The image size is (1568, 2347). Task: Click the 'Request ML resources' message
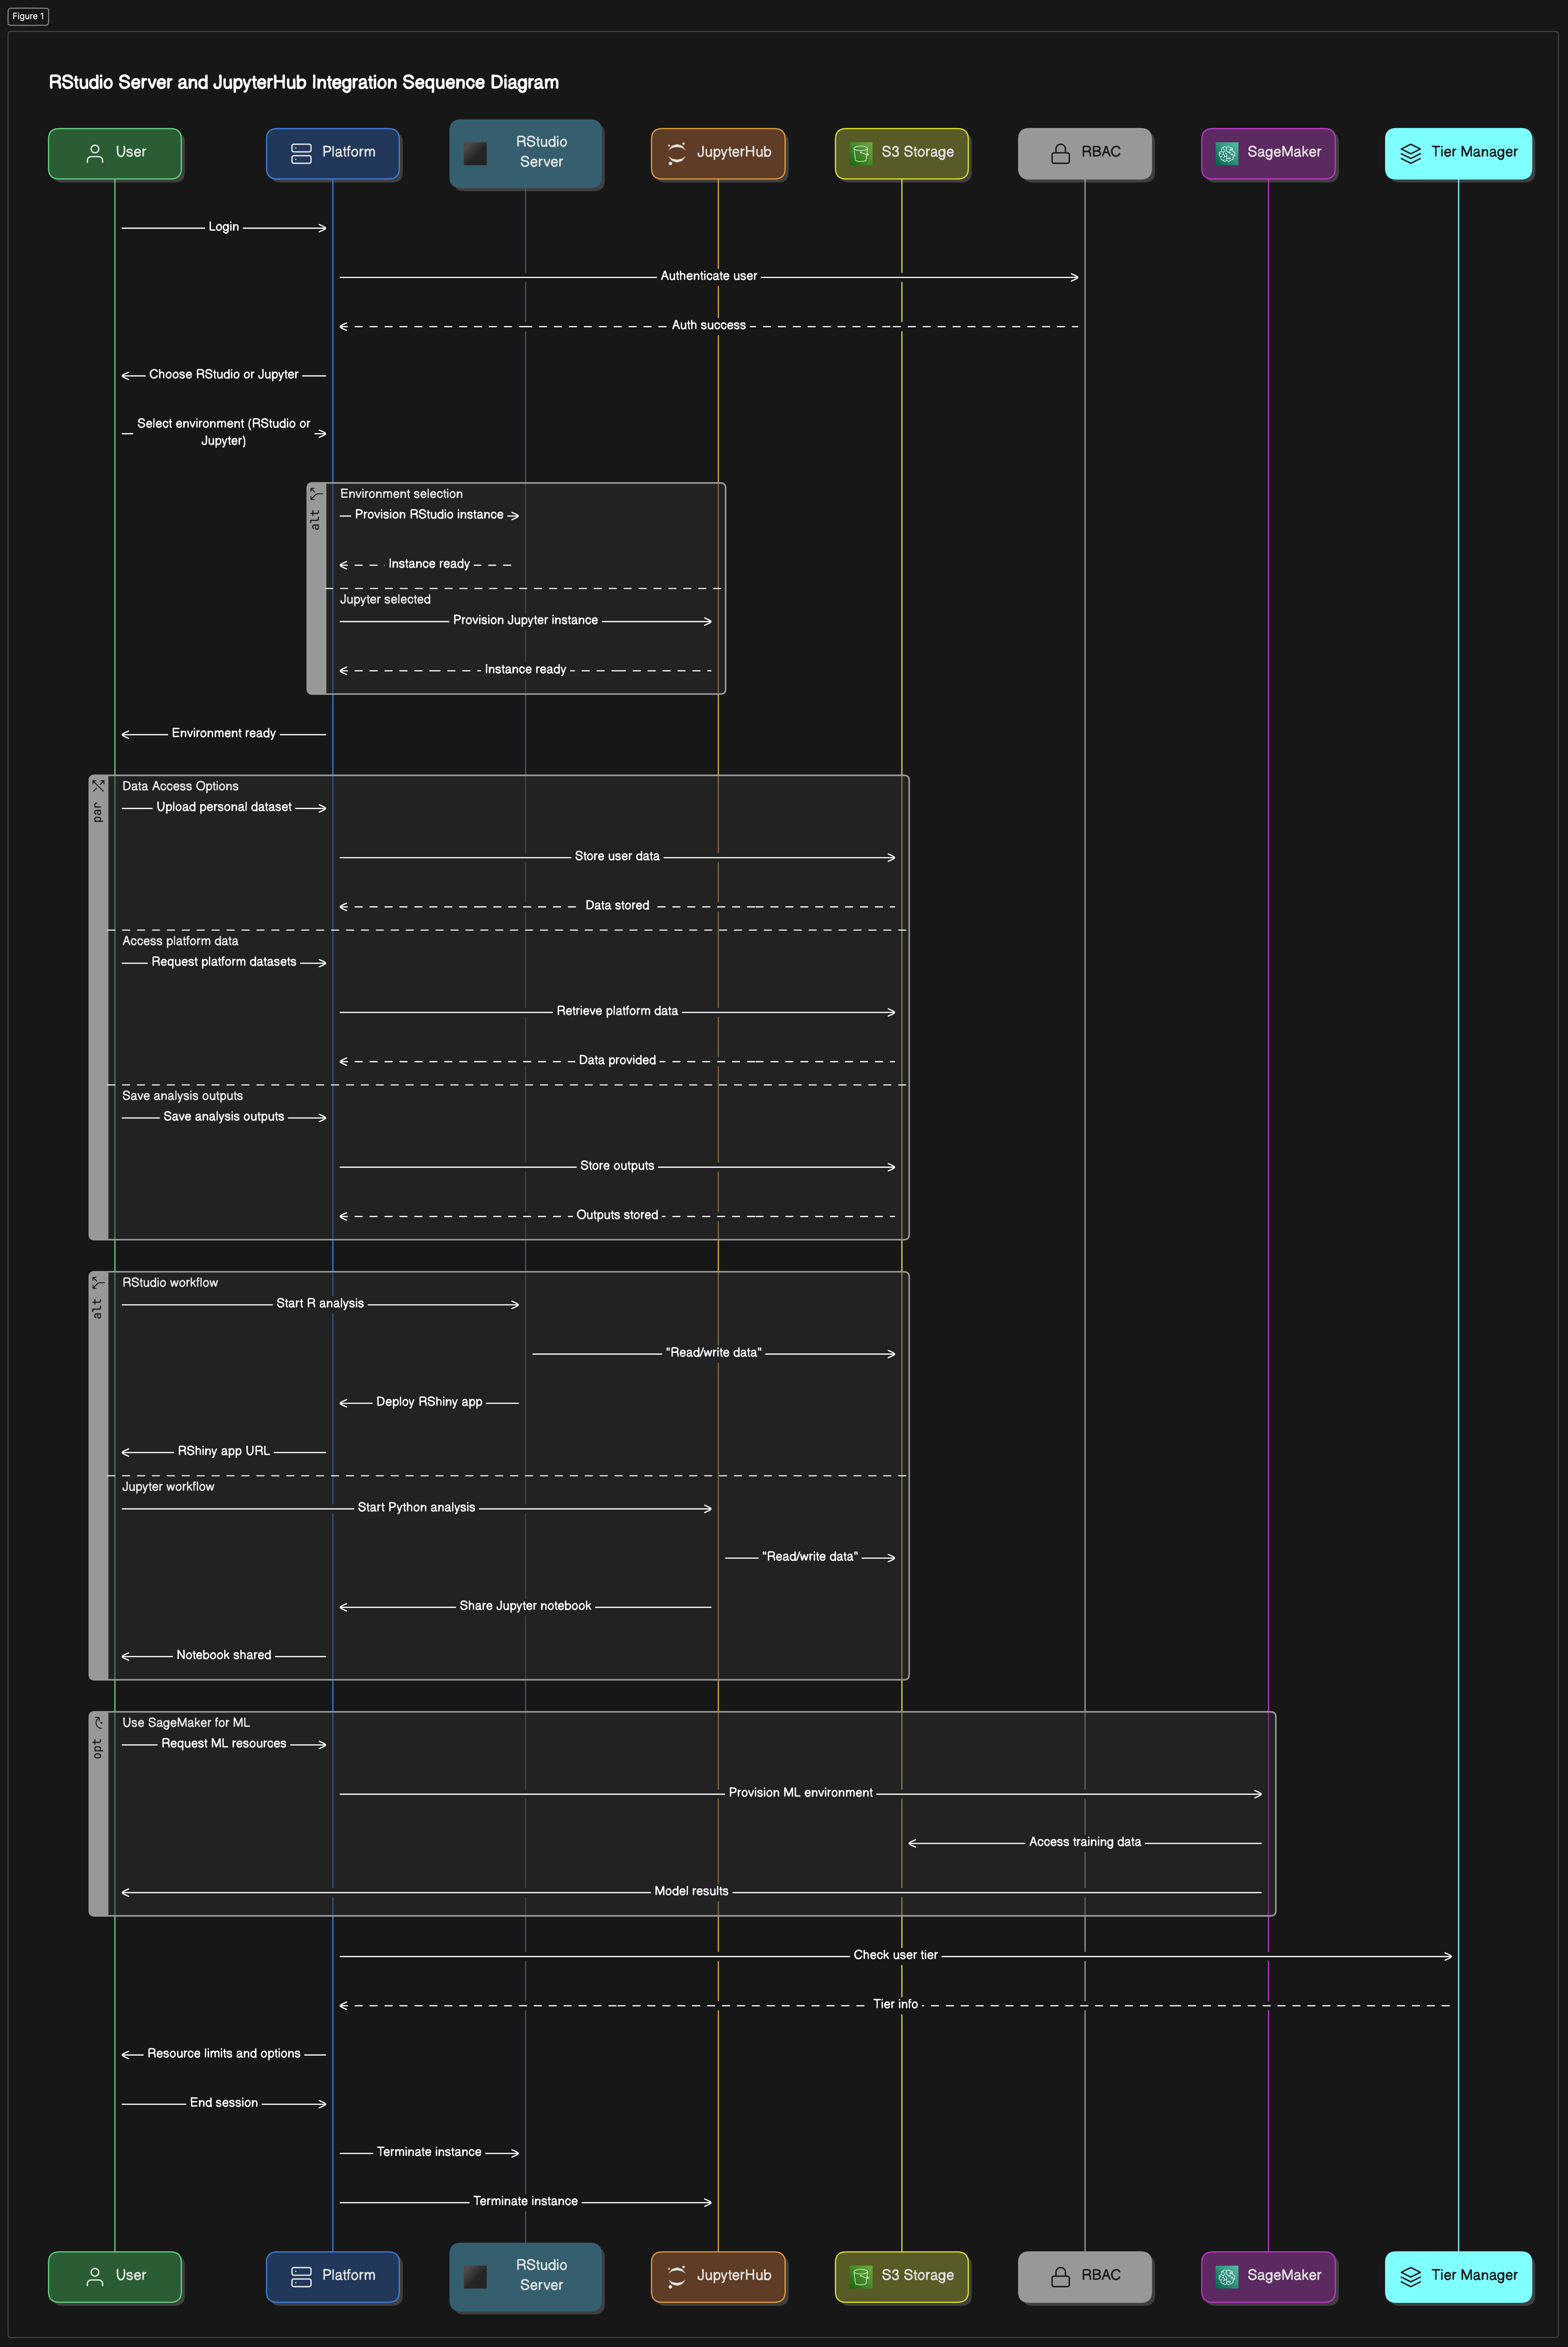pyautogui.click(x=224, y=1744)
